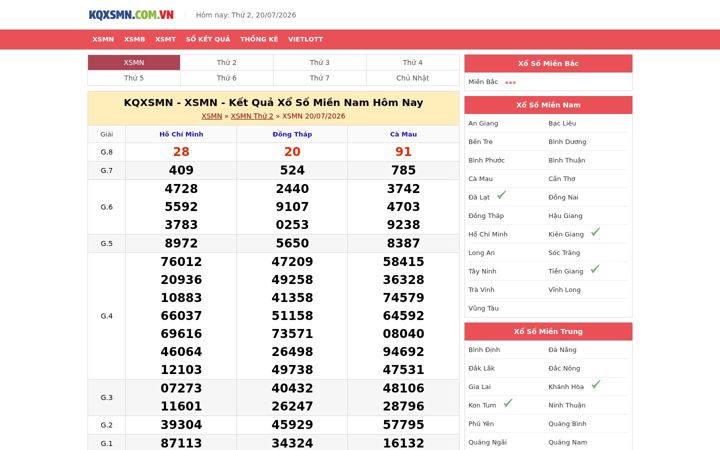Switch to Thứ 3 tab
The height and width of the screenshot is (450, 720).
(x=320, y=62)
